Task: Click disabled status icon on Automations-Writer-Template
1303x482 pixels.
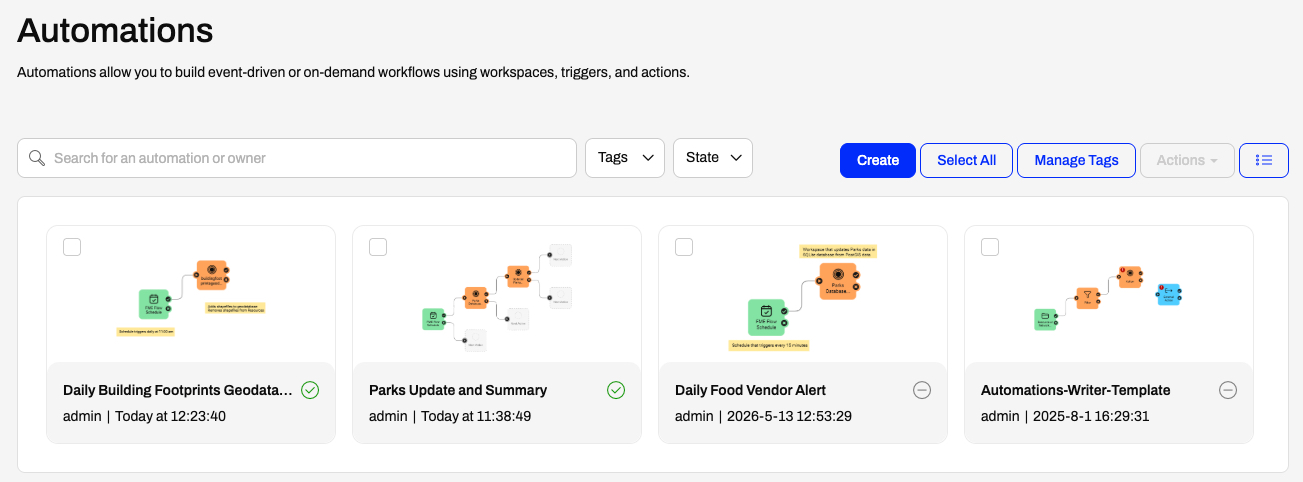Action: [x=1228, y=390]
